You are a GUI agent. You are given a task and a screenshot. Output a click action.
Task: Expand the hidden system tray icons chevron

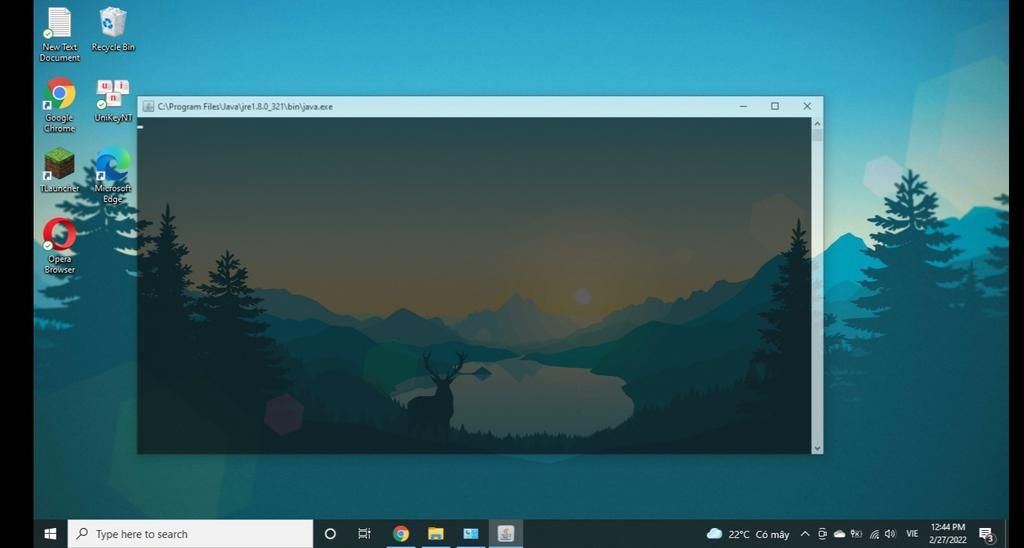805,534
